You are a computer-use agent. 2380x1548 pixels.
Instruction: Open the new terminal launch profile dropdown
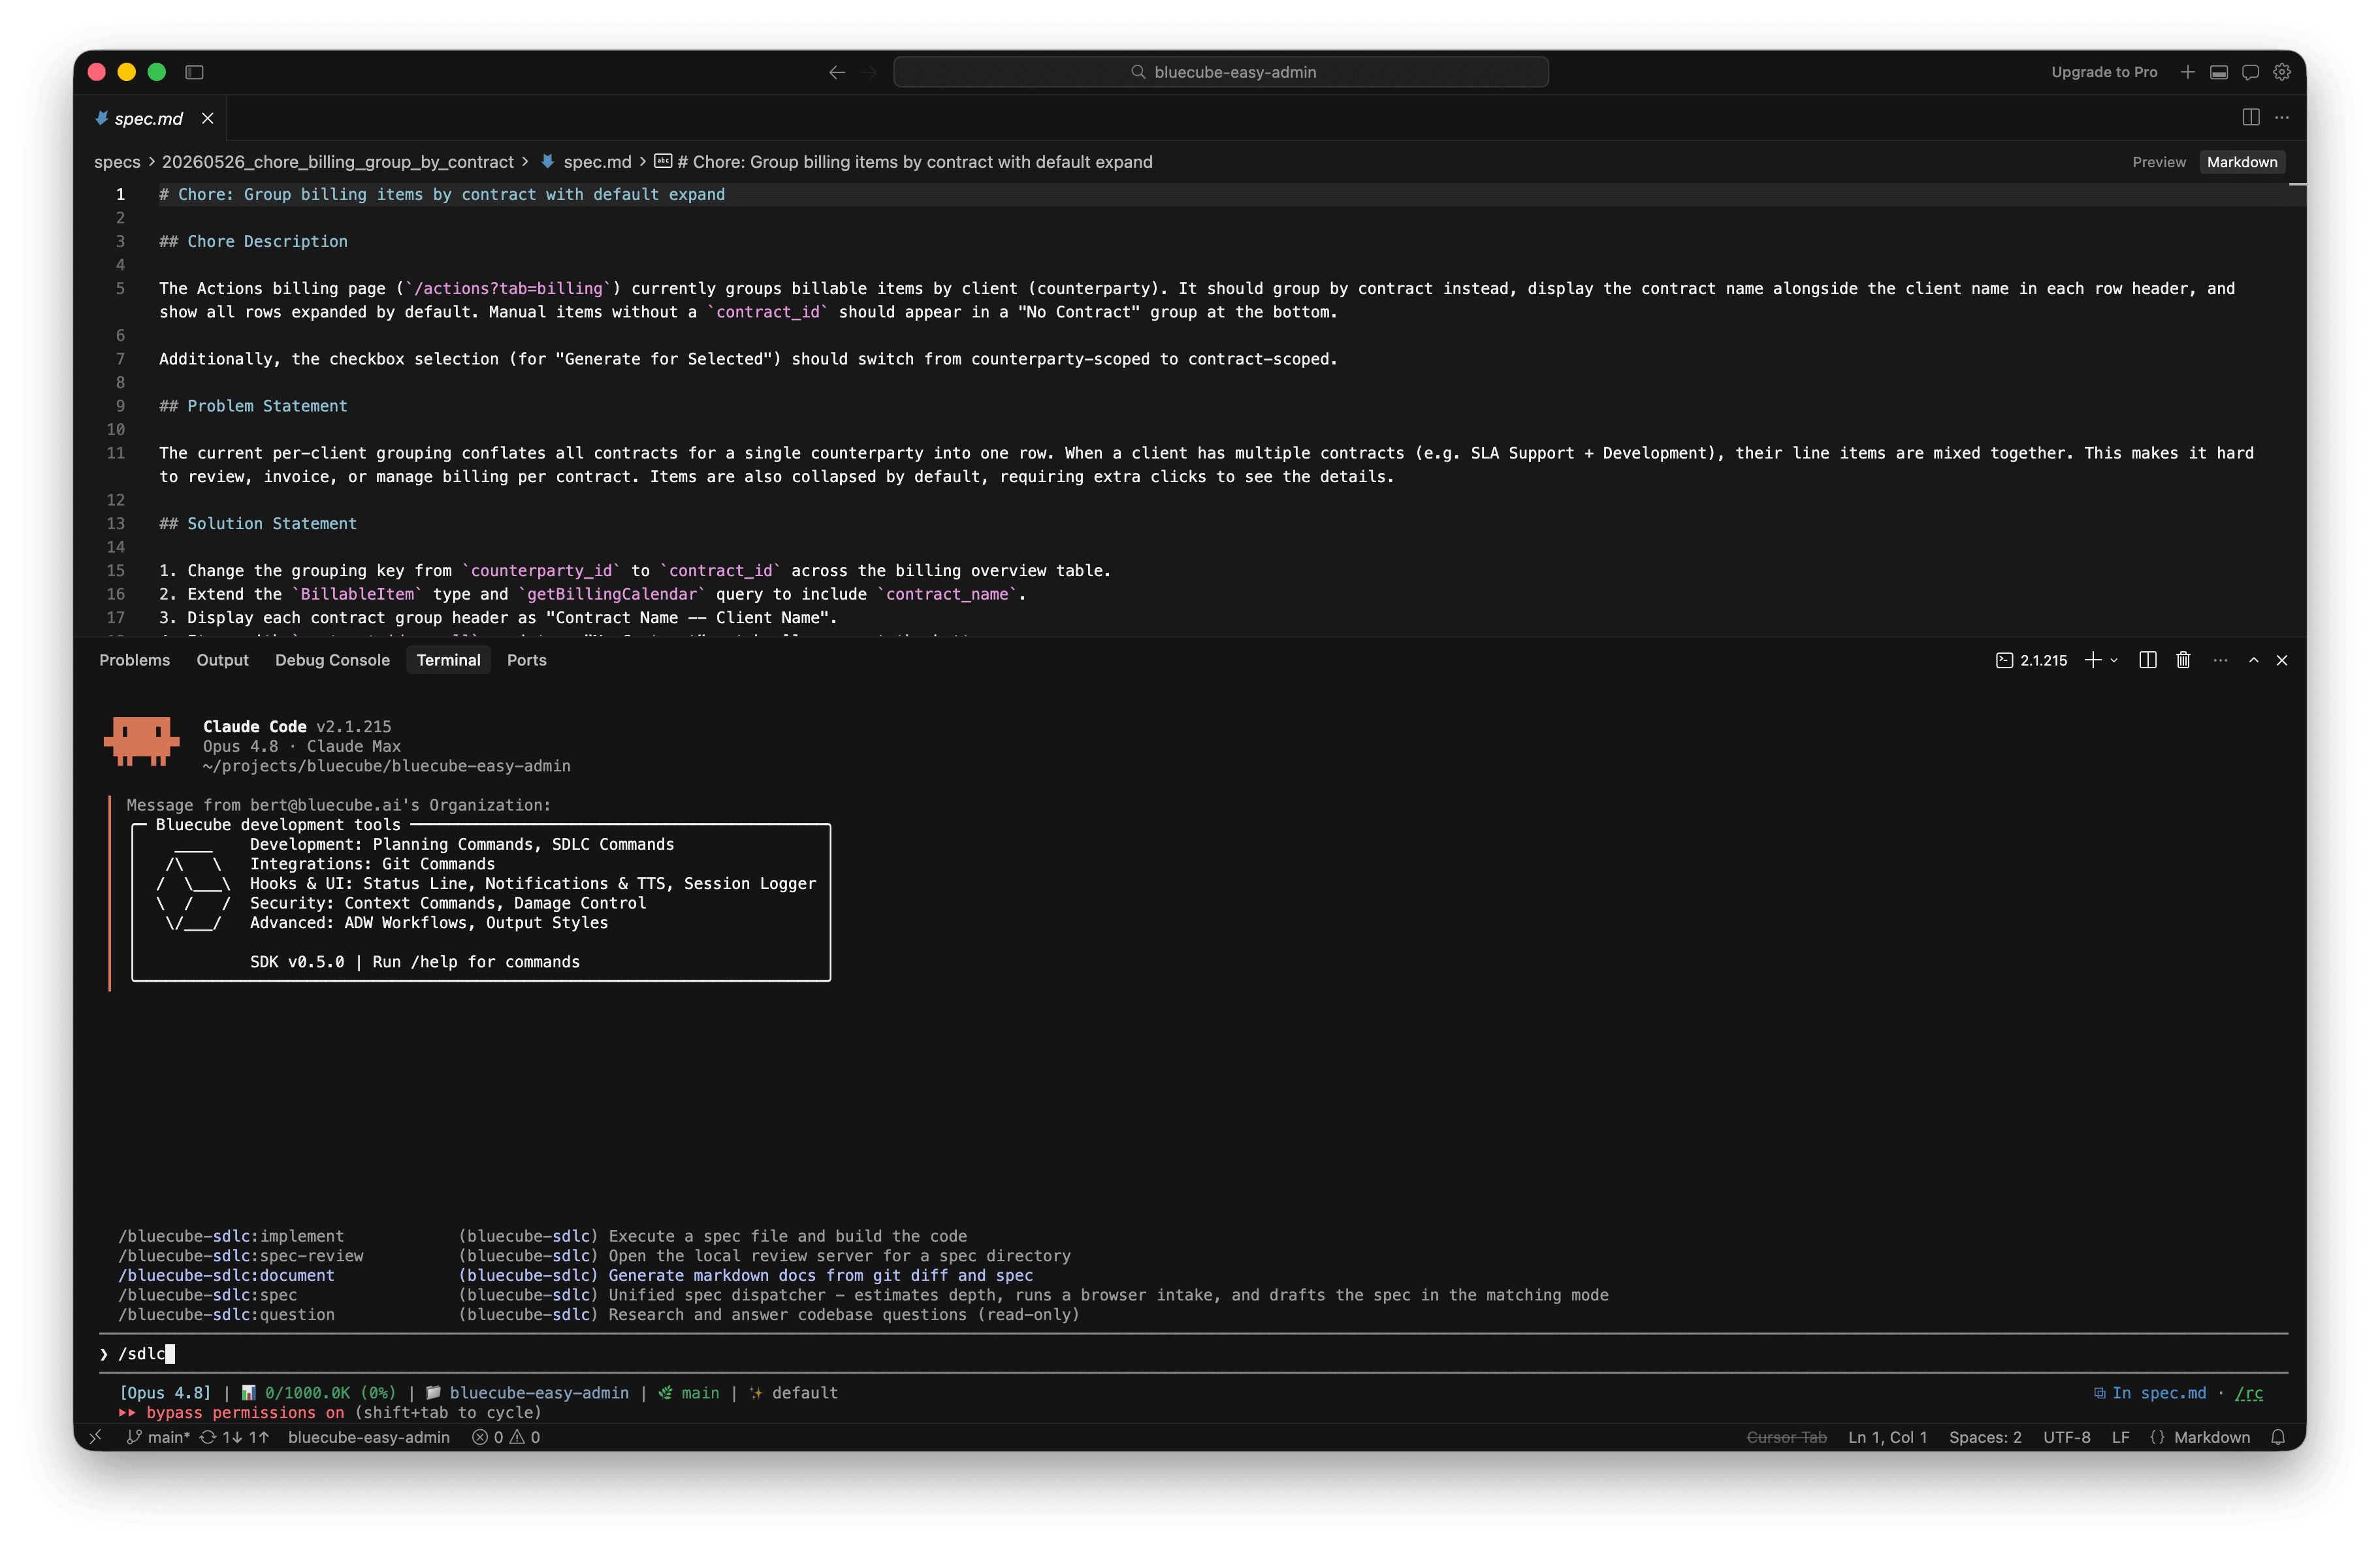point(2114,660)
